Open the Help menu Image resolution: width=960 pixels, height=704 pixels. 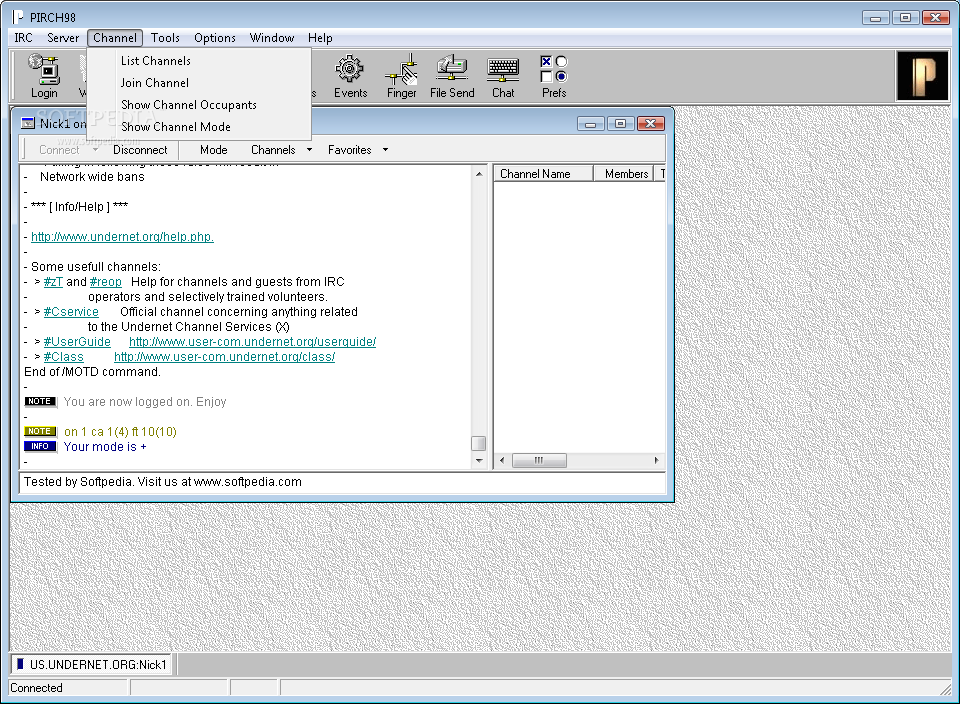[320, 38]
